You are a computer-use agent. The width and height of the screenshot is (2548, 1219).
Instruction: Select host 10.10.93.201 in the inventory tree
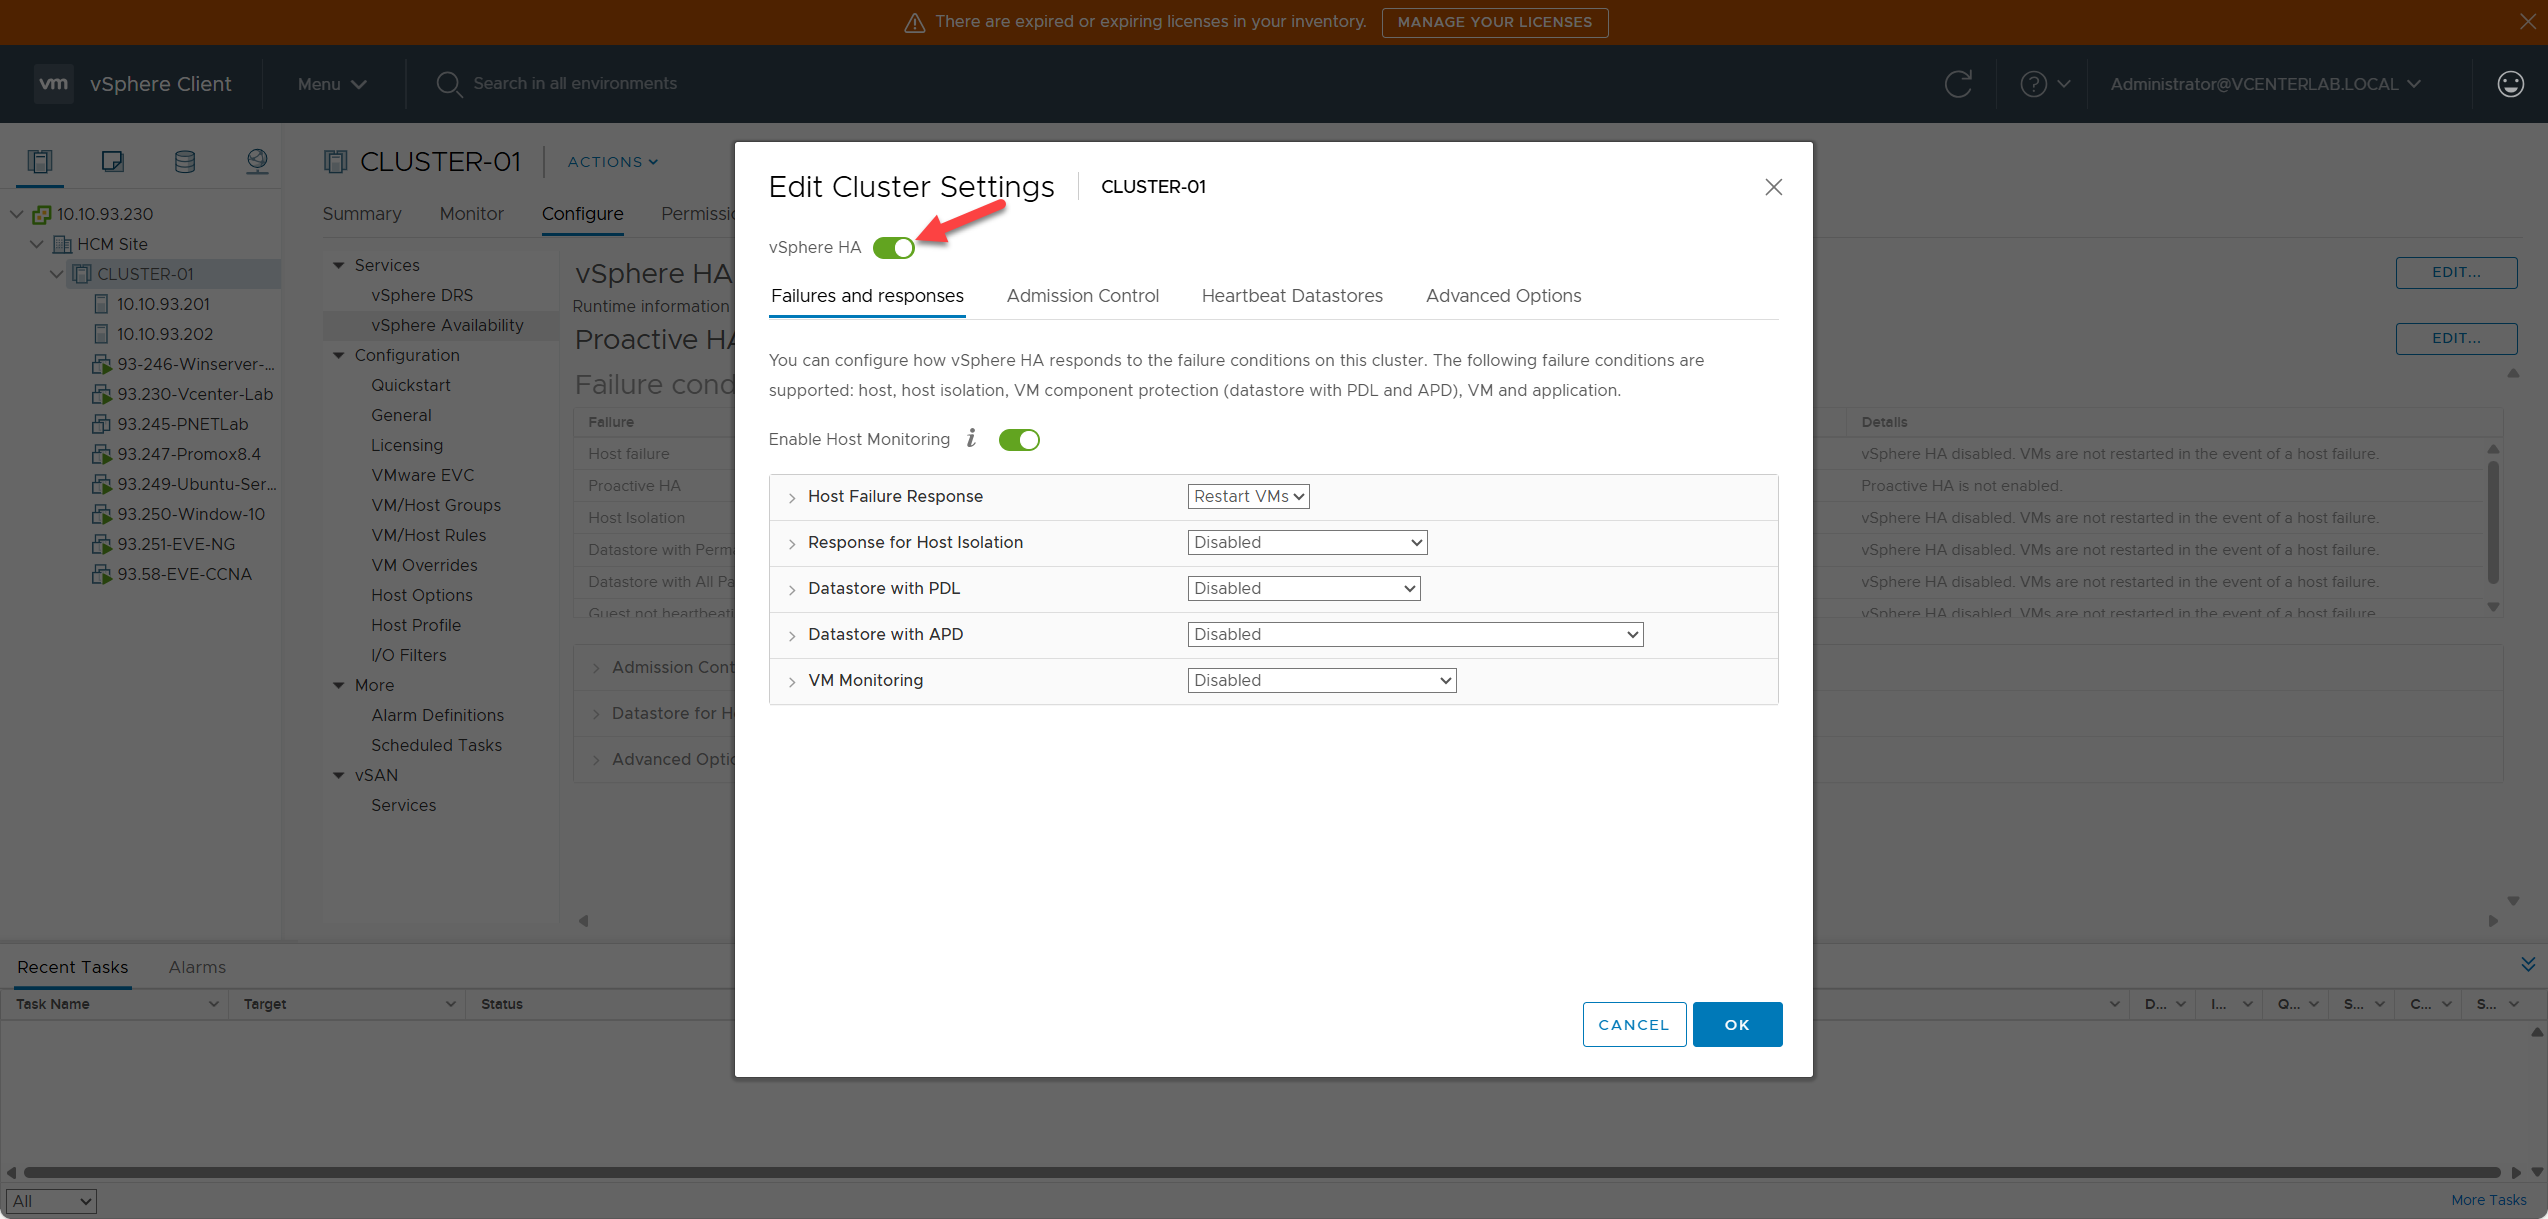pos(163,303)
